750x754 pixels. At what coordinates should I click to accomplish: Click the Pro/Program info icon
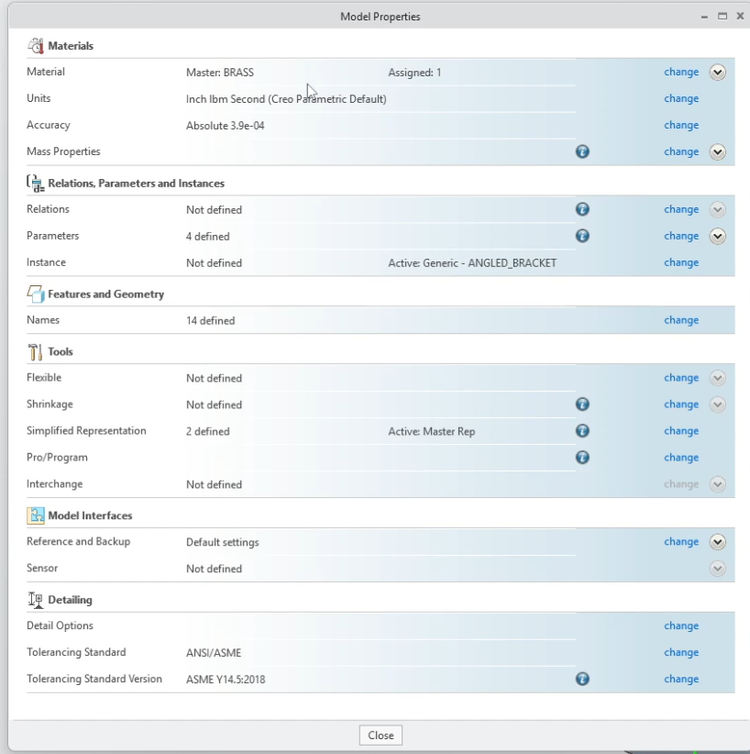pyautogui.click(x=582, y=457)
